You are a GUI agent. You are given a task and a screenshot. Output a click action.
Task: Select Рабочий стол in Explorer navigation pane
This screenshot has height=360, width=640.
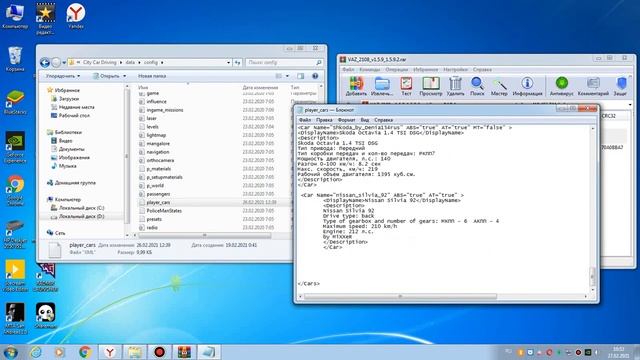coord(74,116)
